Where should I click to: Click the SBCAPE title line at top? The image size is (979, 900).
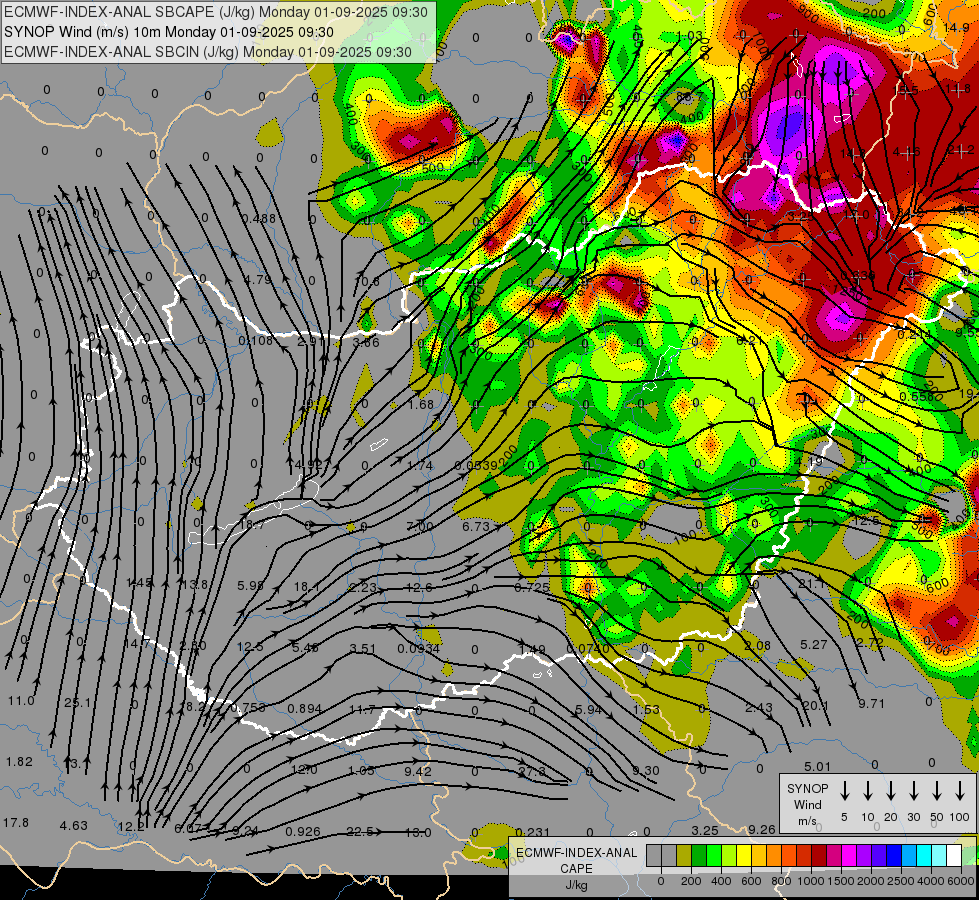[216, 12]
